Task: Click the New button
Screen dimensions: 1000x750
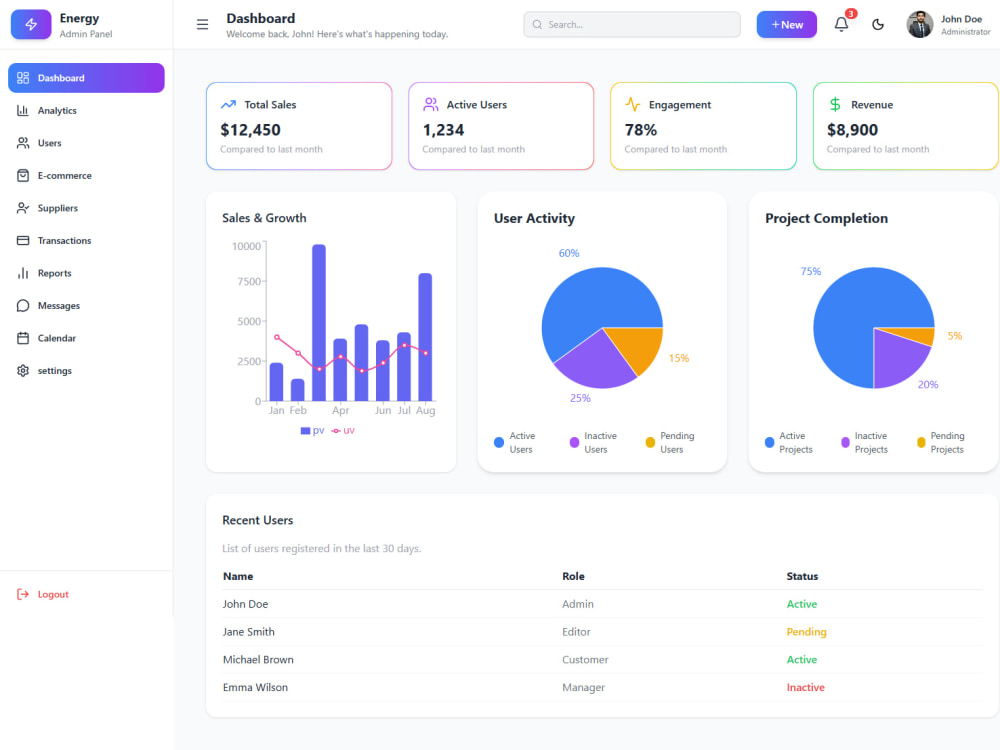Action: pos(786,25)
